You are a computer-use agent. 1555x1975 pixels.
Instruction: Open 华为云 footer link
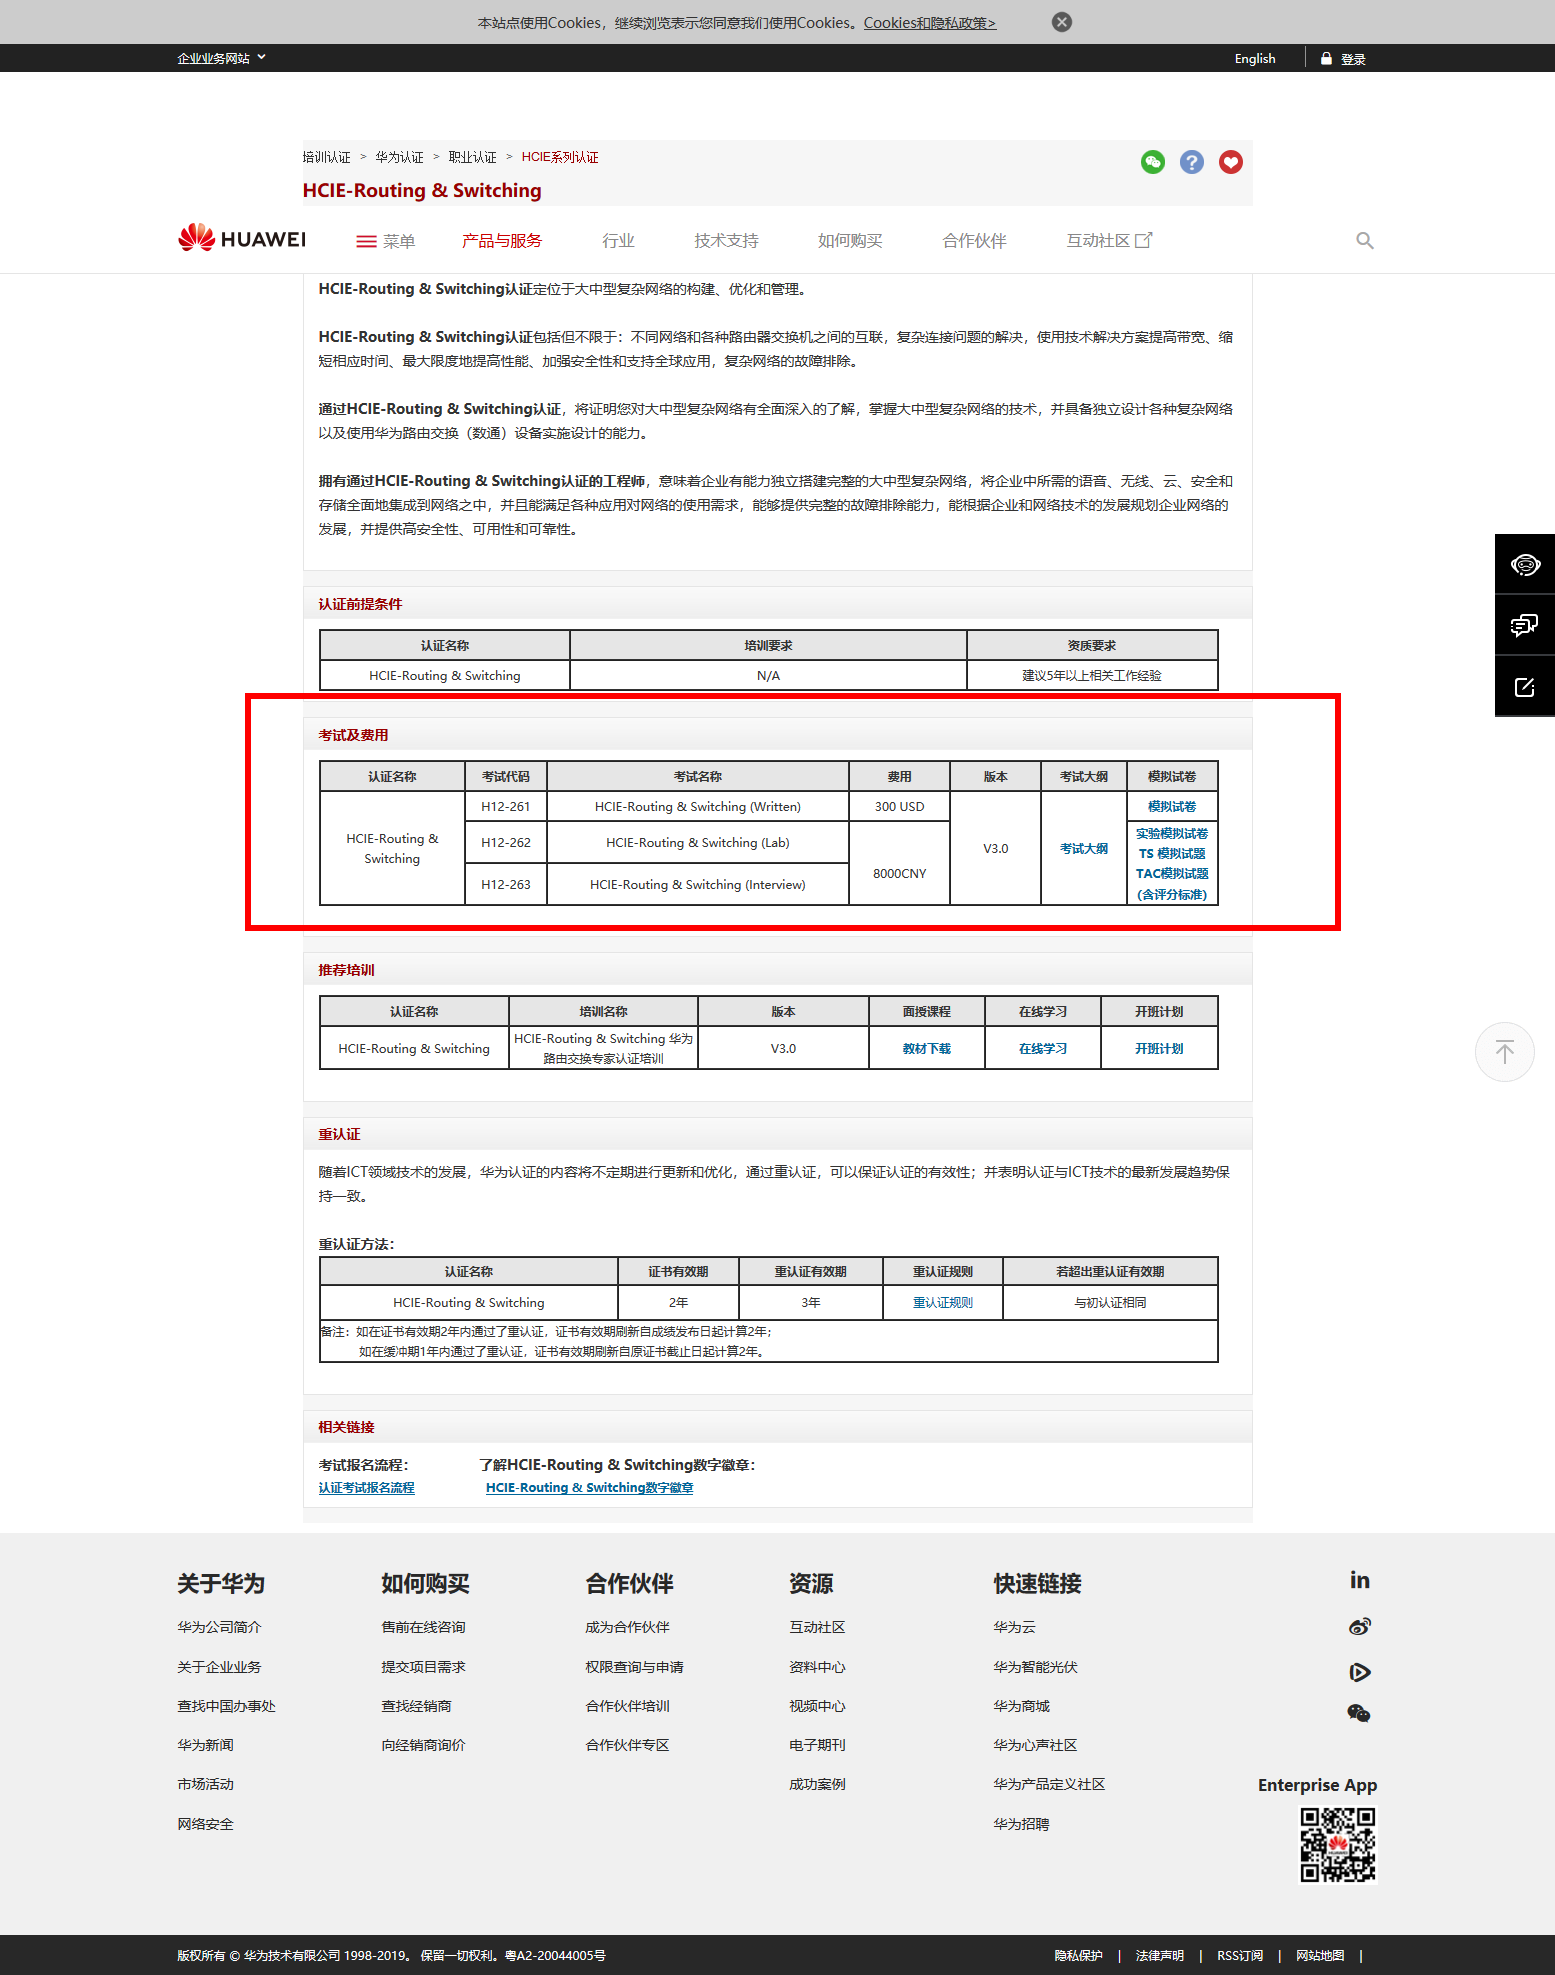click(1015, 1628)
